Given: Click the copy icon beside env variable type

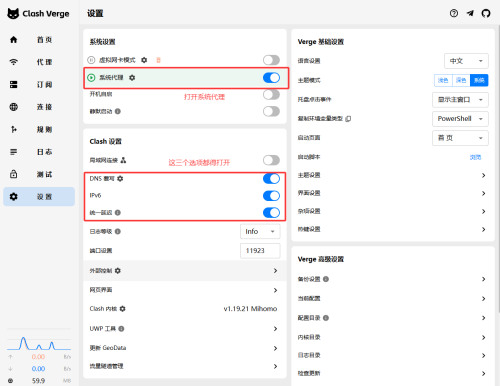Looking at the screenshot, I should coord(348,119).
